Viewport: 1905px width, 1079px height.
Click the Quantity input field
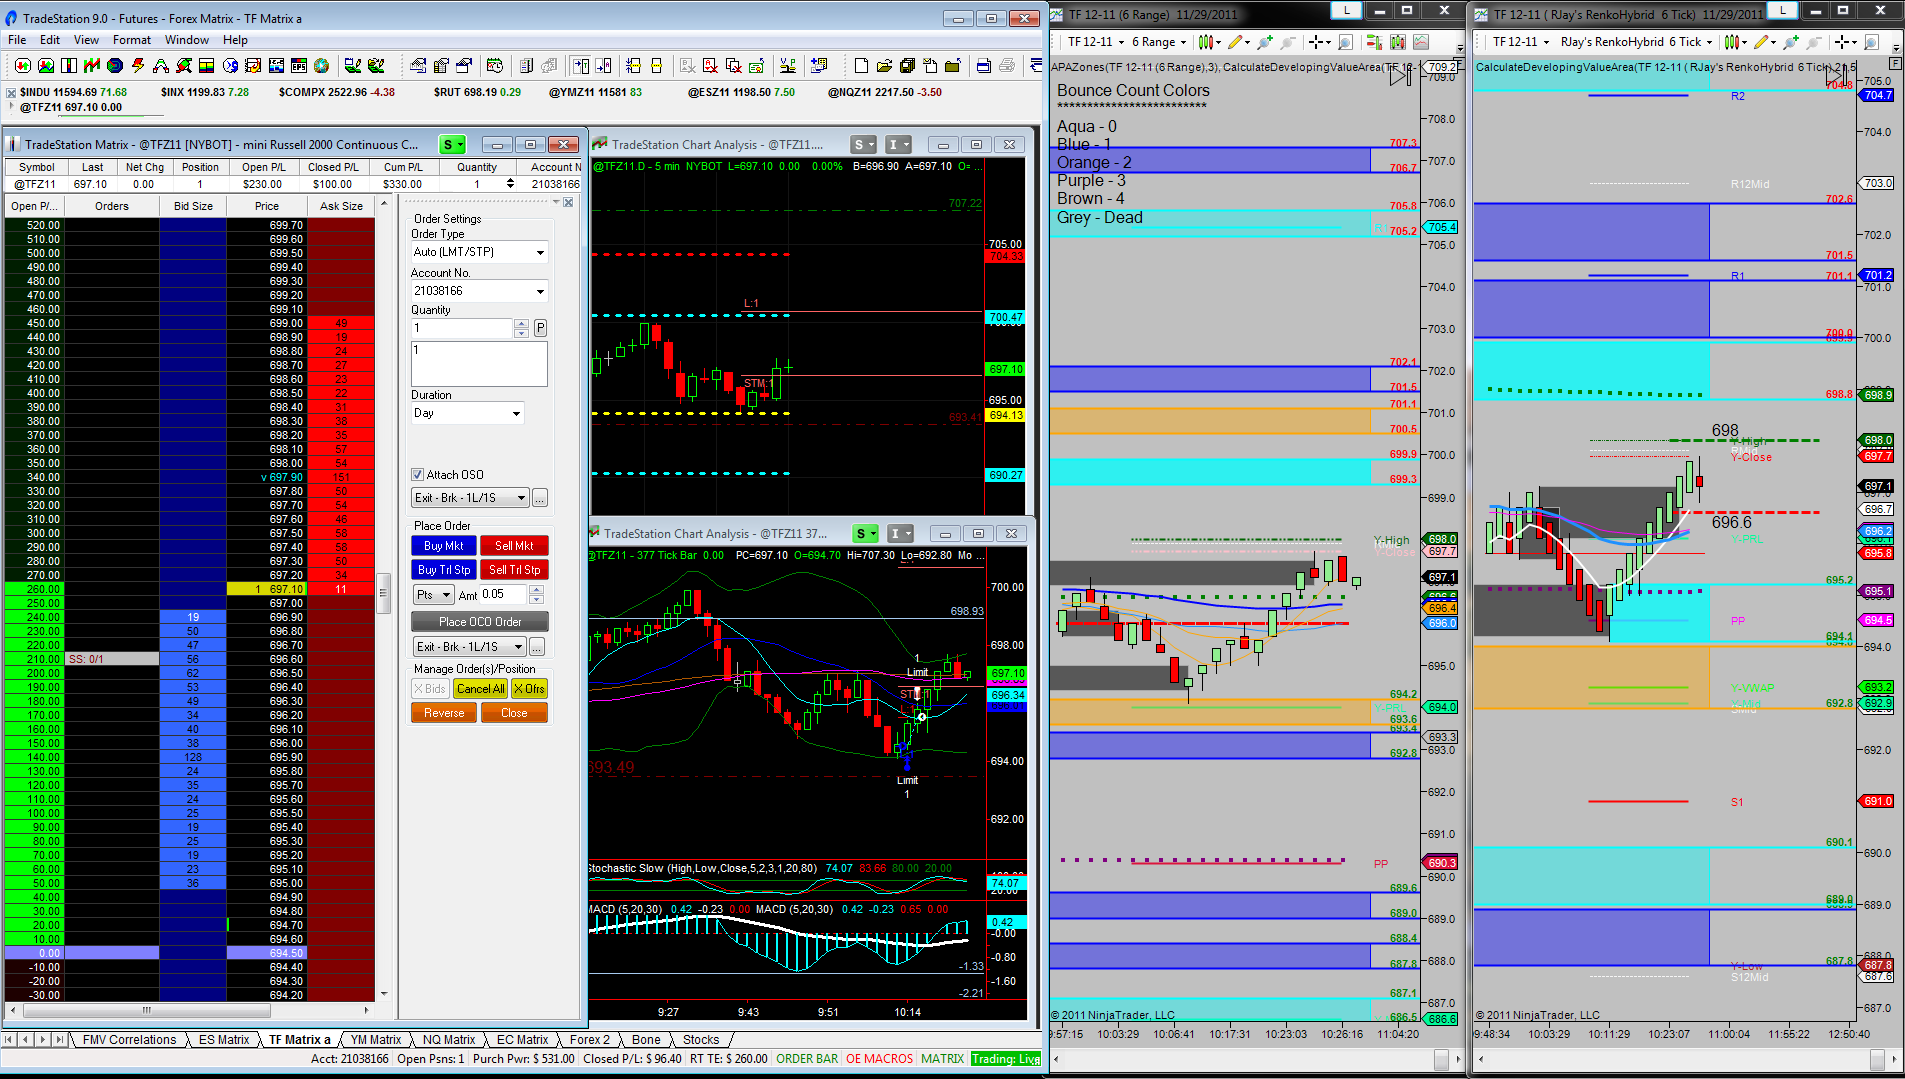tap(462, 328)
